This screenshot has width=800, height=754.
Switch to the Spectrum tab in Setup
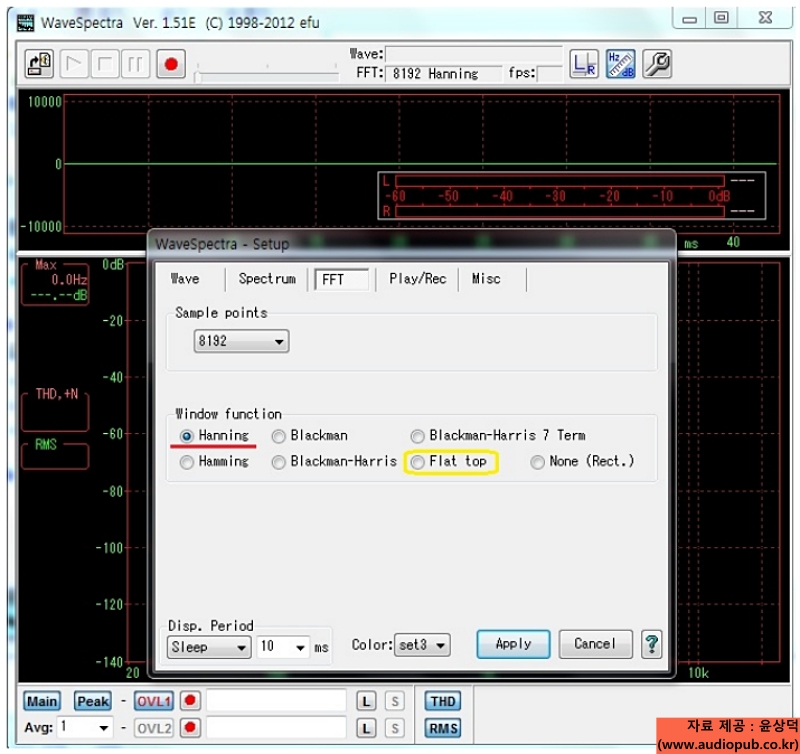tap(267, 279)
